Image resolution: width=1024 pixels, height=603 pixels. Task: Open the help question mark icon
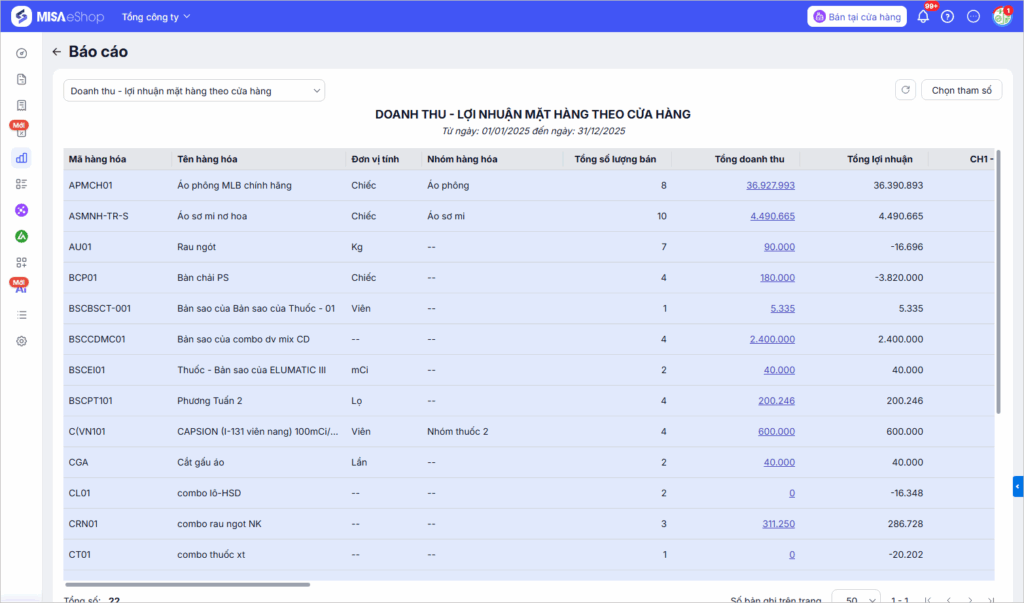pos(948,17)
